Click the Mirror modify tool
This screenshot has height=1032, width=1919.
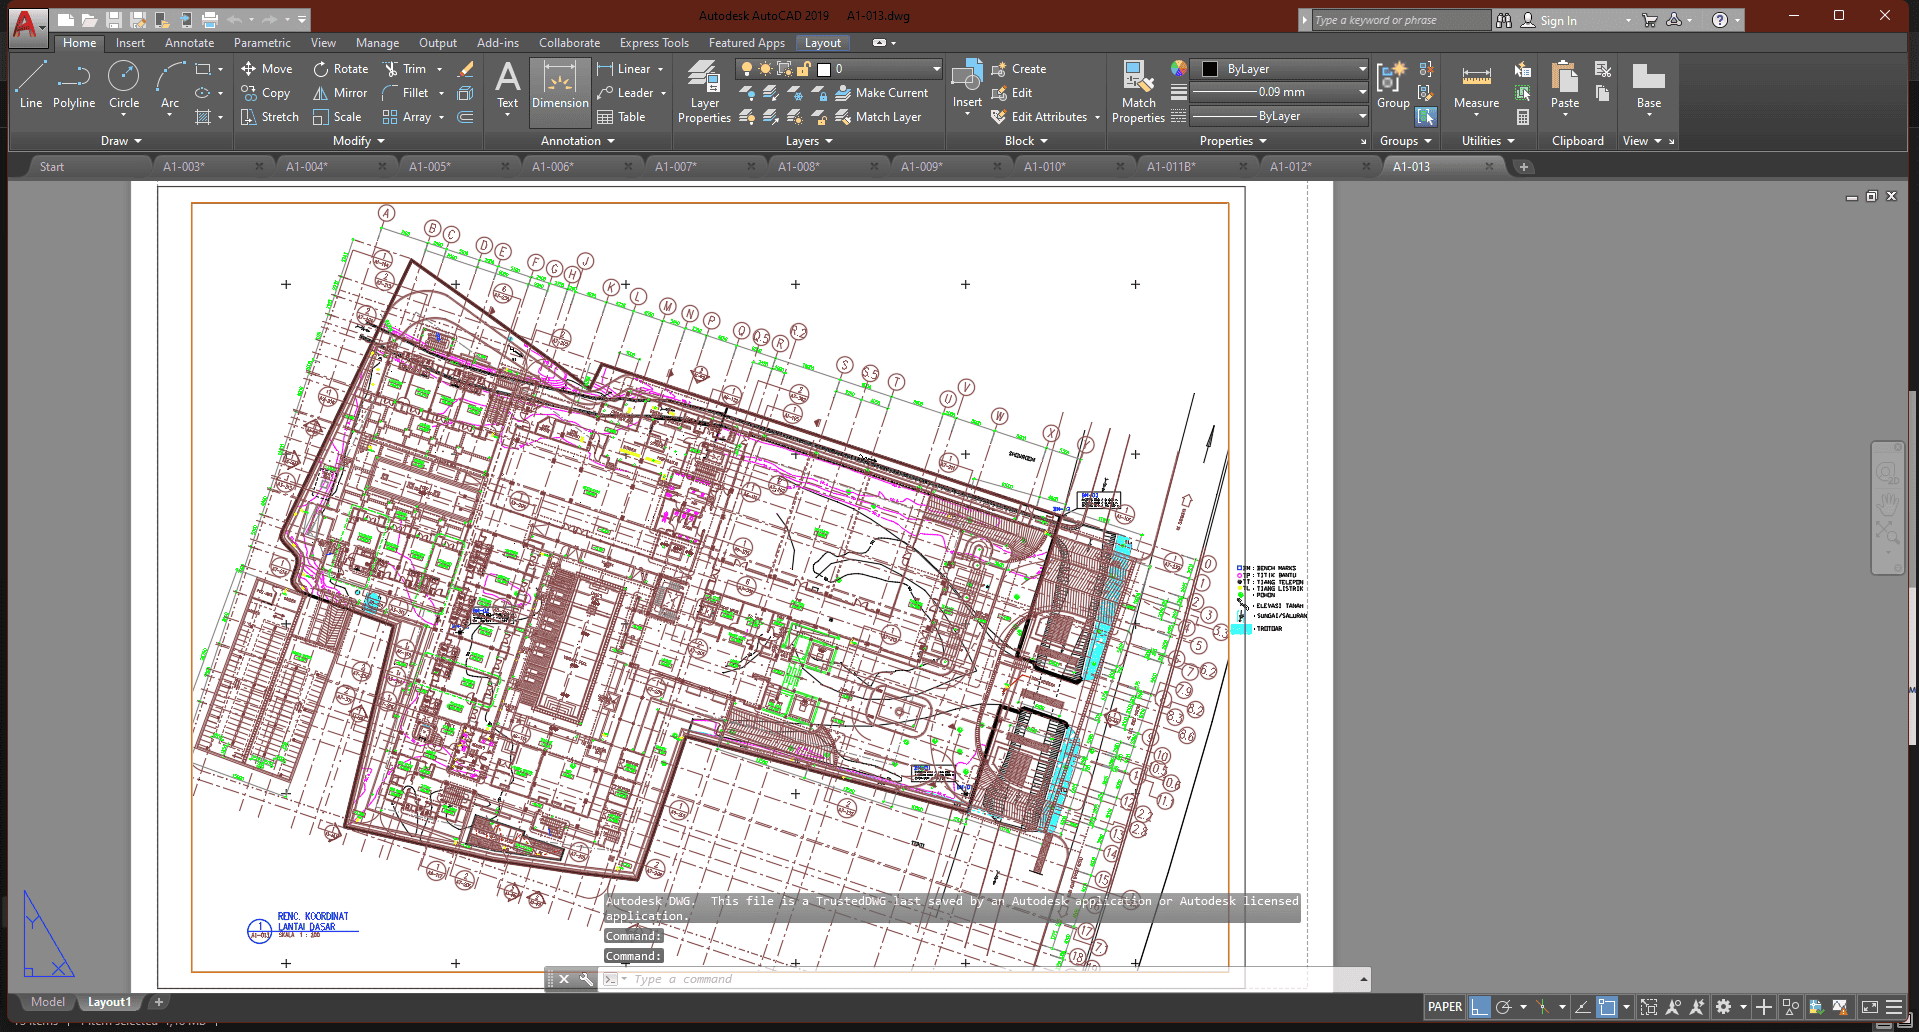tap(340, 93)
